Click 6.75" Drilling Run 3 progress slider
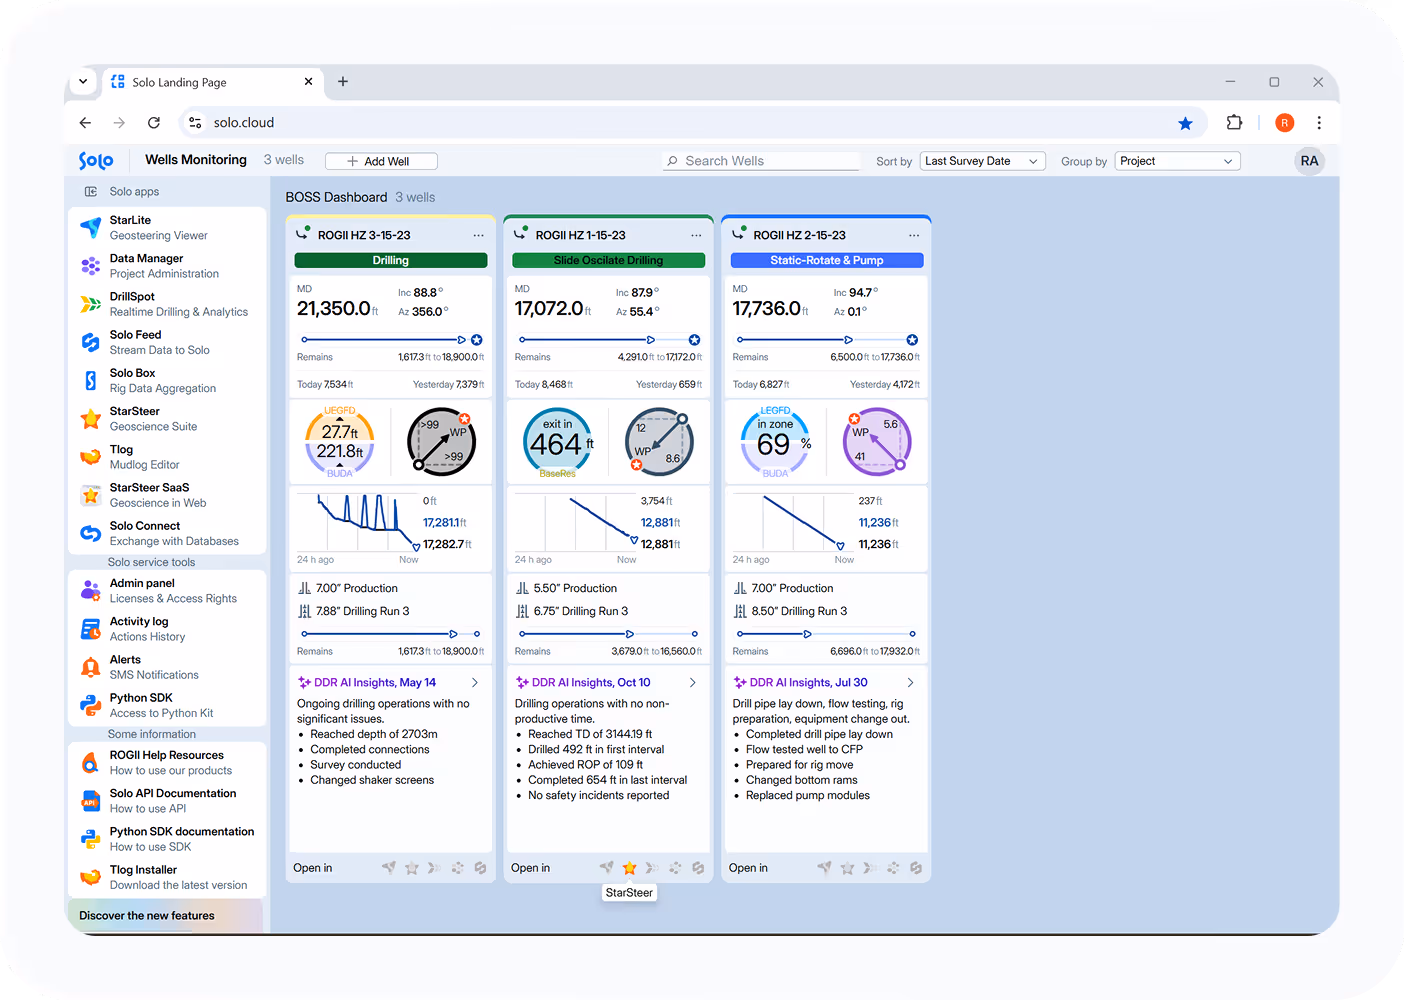The height and width of the screenshot is (1000, 1404). [609, 634]
